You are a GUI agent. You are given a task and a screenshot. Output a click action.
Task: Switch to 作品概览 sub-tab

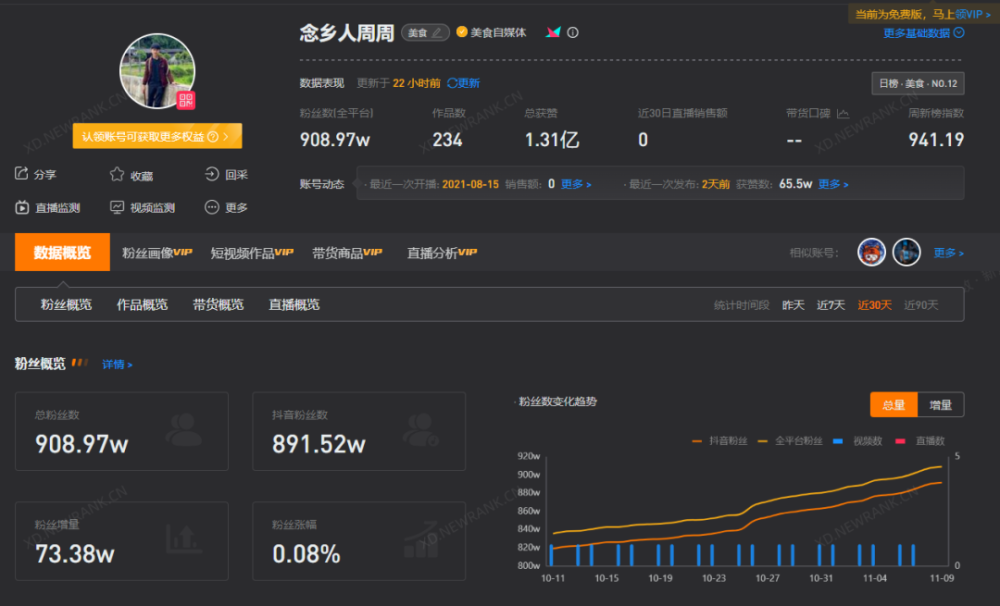(142, 305)
